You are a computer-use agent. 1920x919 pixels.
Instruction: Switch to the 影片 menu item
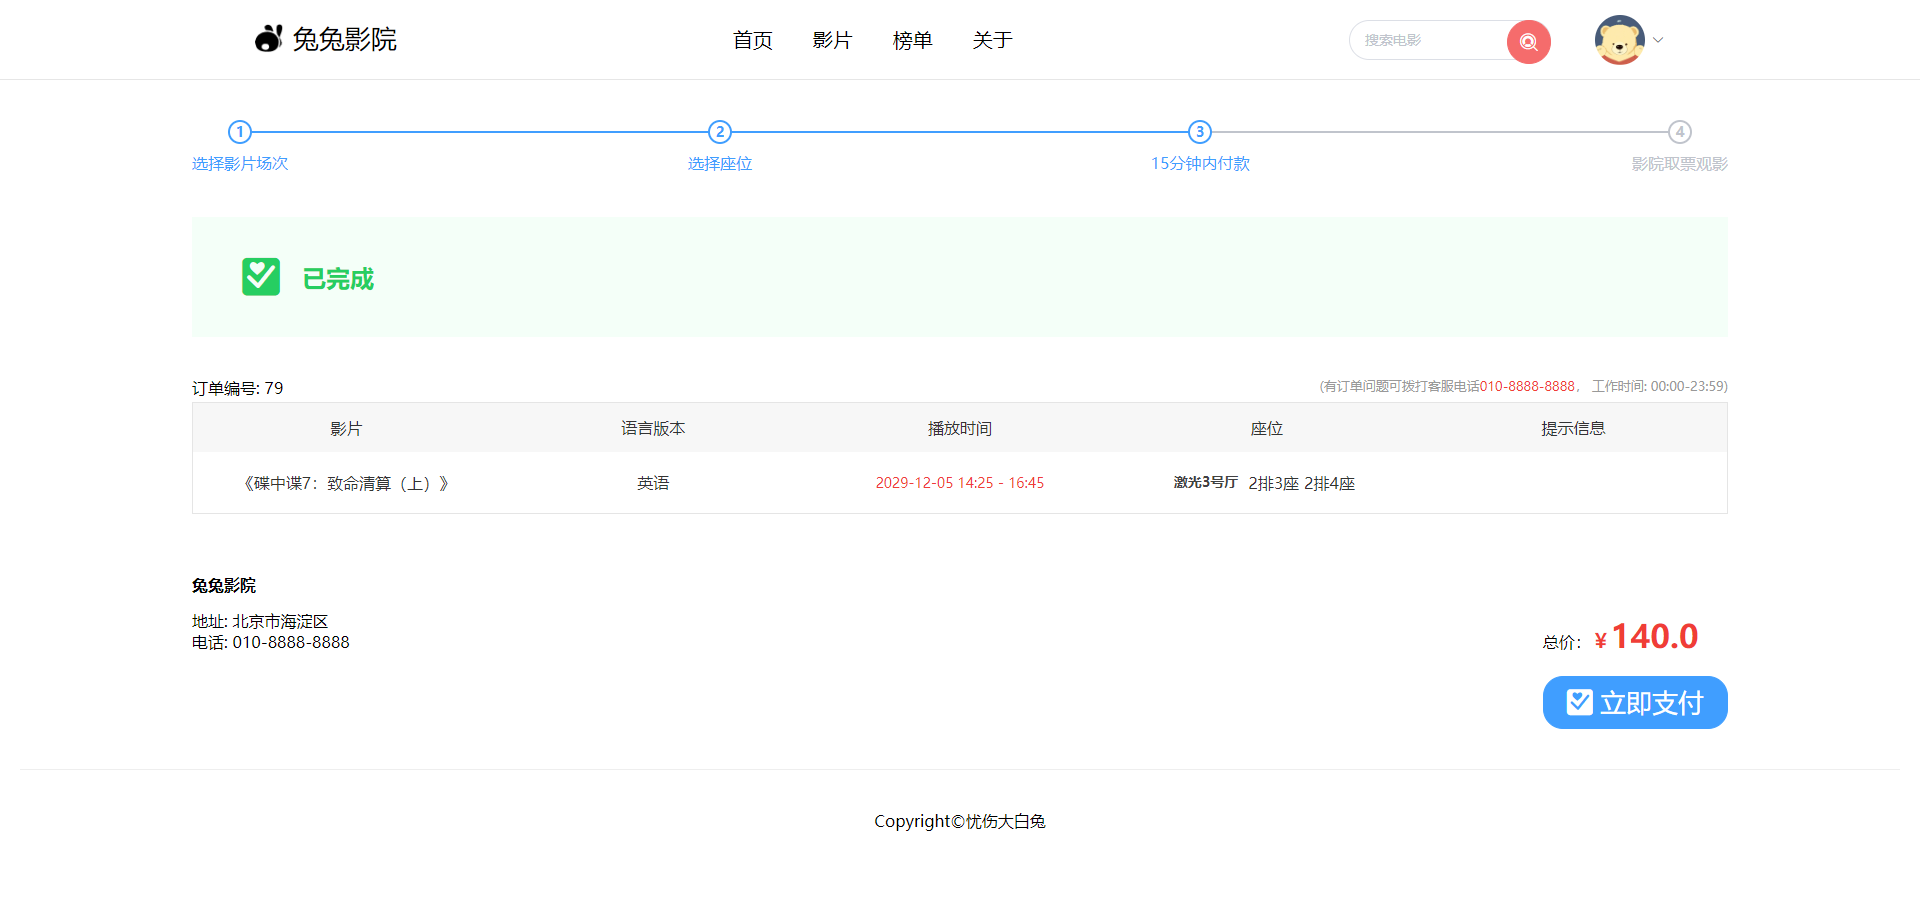pyautogui.click(x=832, y=40)
